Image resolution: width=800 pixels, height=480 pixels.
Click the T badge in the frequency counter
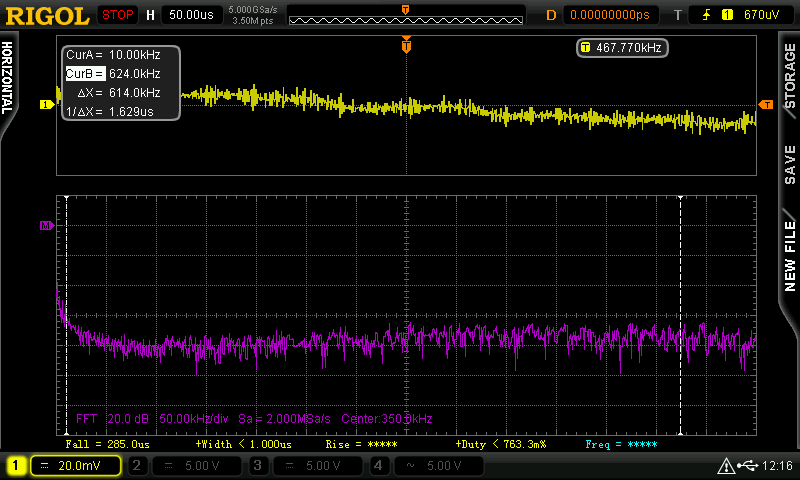click(x=585, y=48)
